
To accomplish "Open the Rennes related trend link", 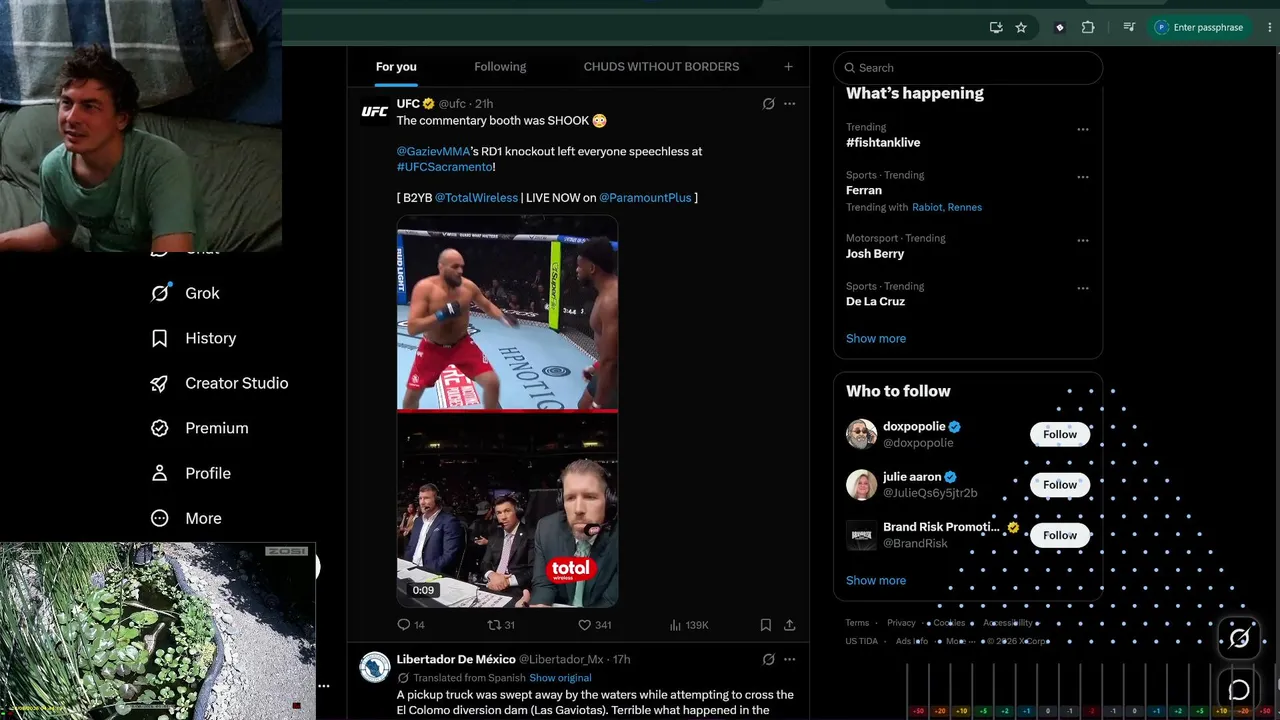I will pos(965,208).
